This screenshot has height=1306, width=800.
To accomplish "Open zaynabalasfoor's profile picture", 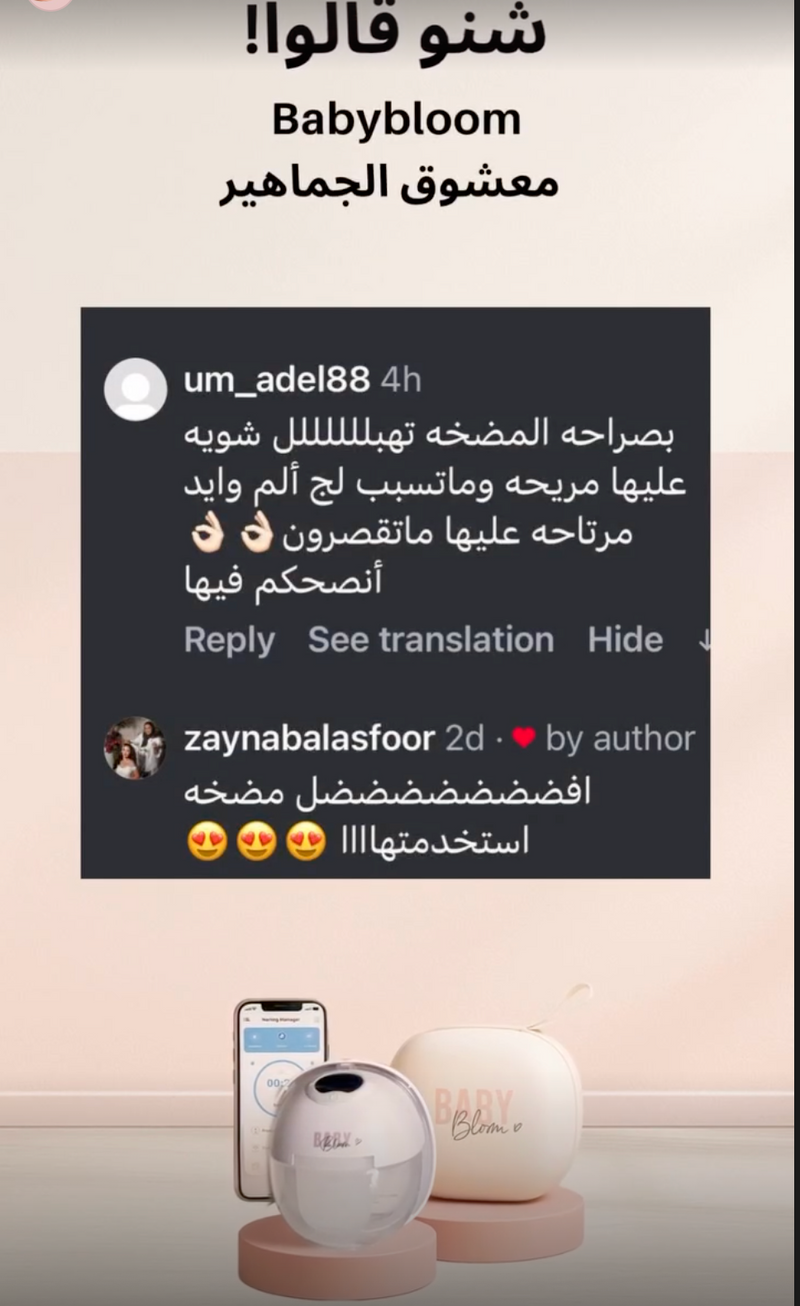I will tap(135, 747).
